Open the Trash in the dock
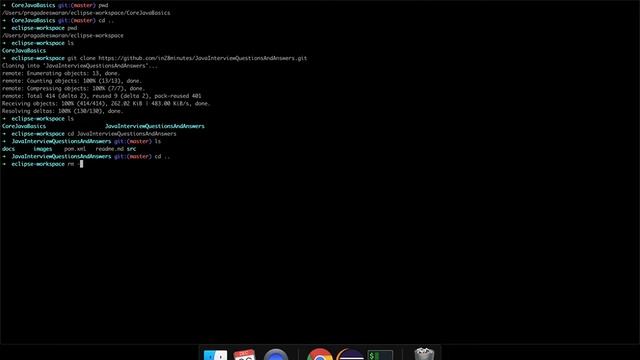 pos(424,354)
